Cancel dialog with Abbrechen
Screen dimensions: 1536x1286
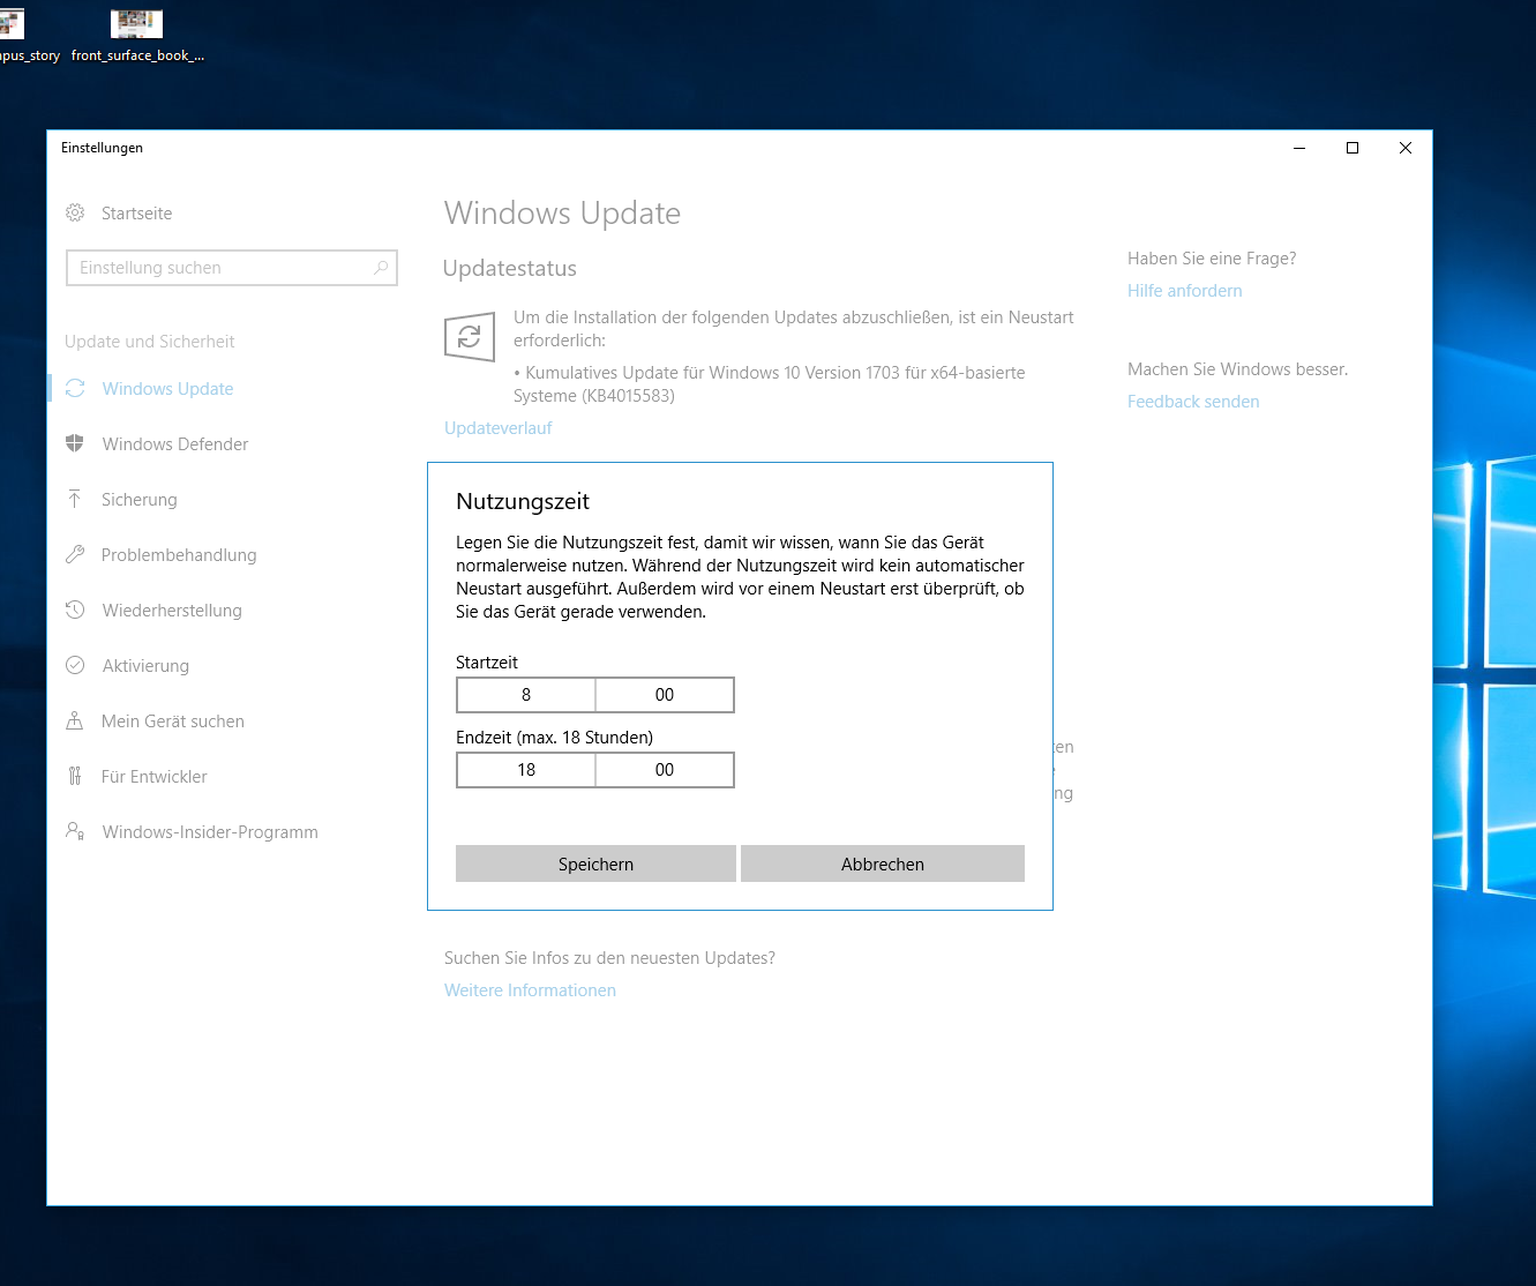(x=883, y=864)
